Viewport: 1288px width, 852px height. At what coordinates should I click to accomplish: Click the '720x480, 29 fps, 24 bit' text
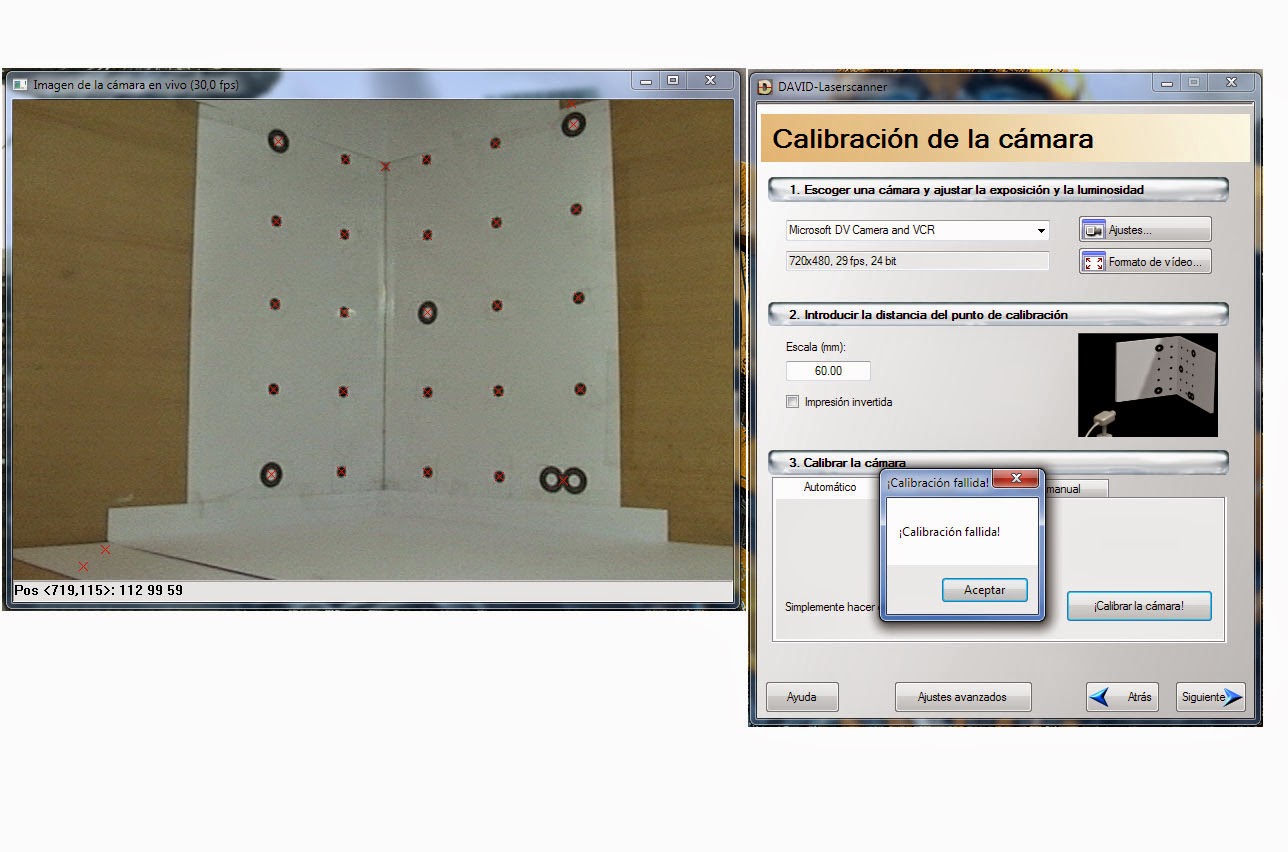point(843,260)
